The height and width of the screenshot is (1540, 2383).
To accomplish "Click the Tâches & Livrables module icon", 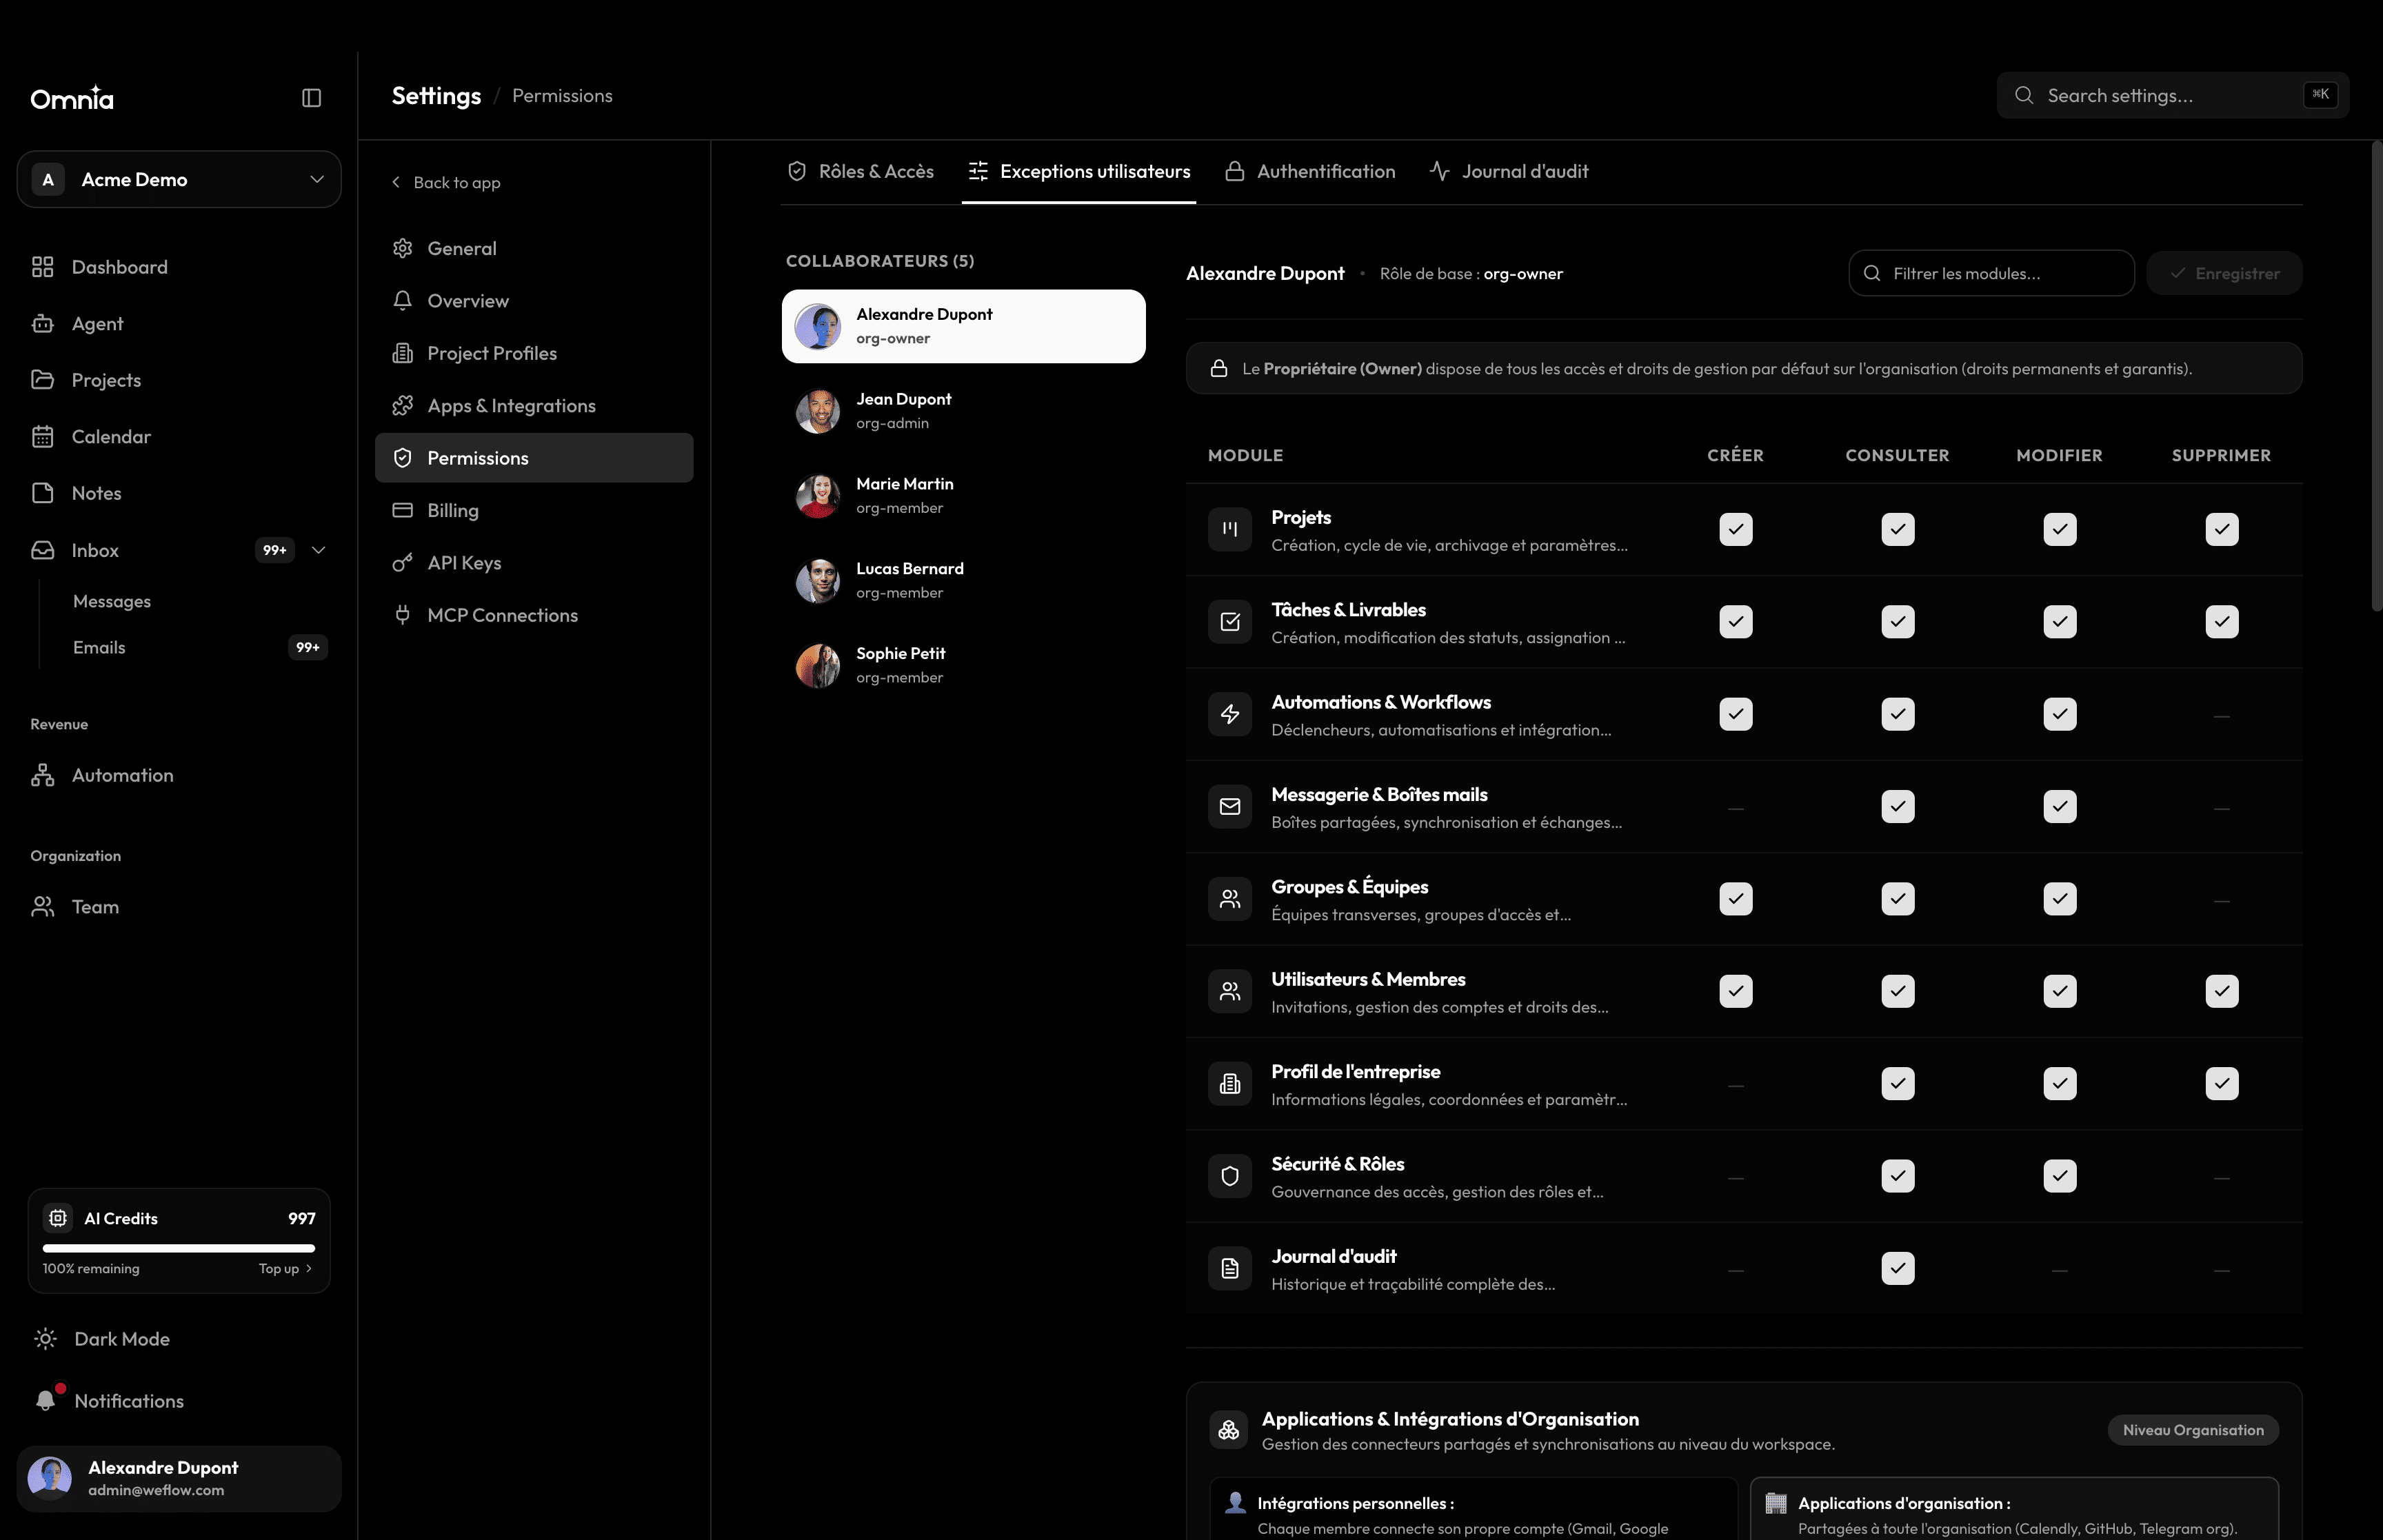I will coord(1230,622).
